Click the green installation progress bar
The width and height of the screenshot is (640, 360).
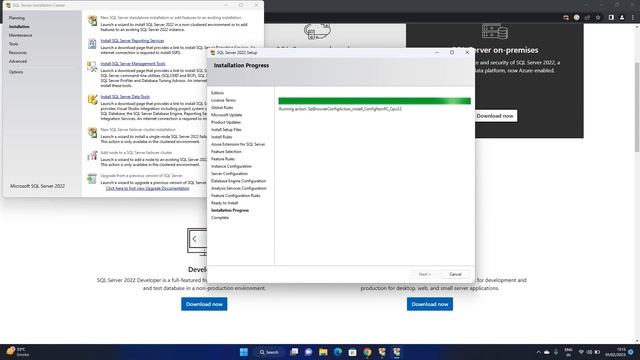pos(374,101)
